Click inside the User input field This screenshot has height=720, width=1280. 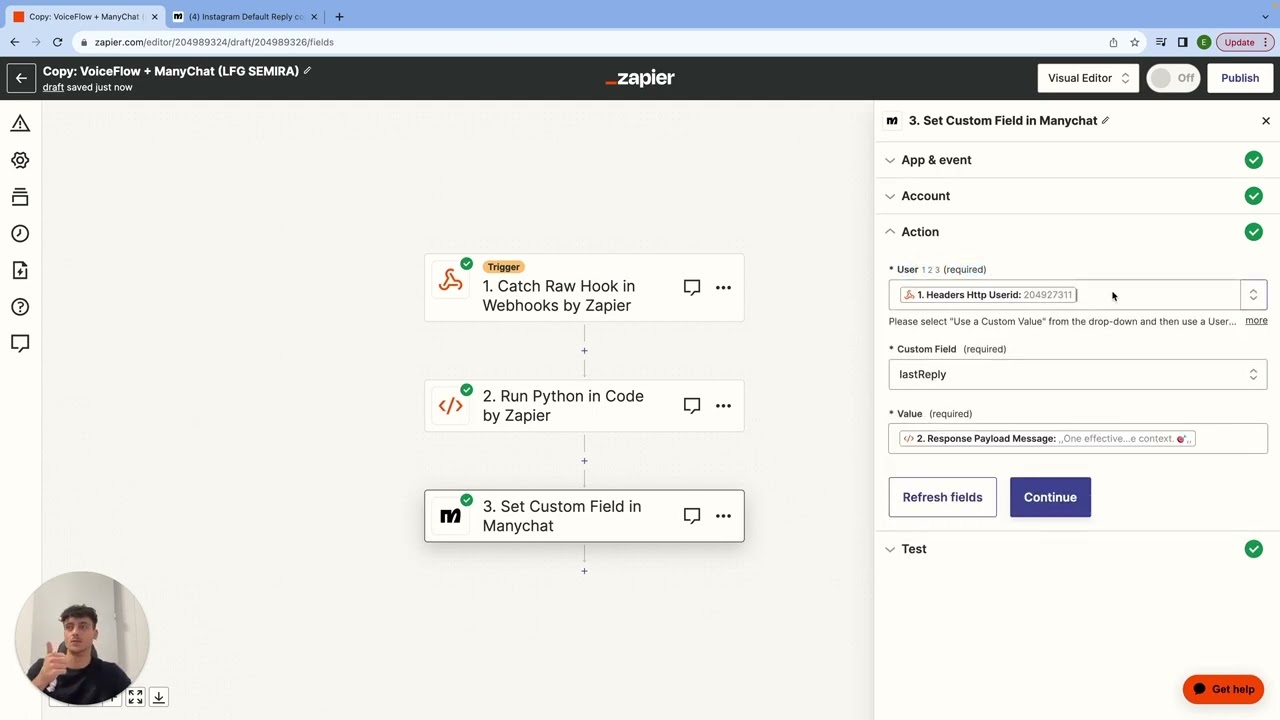[x=1064, y=295]
